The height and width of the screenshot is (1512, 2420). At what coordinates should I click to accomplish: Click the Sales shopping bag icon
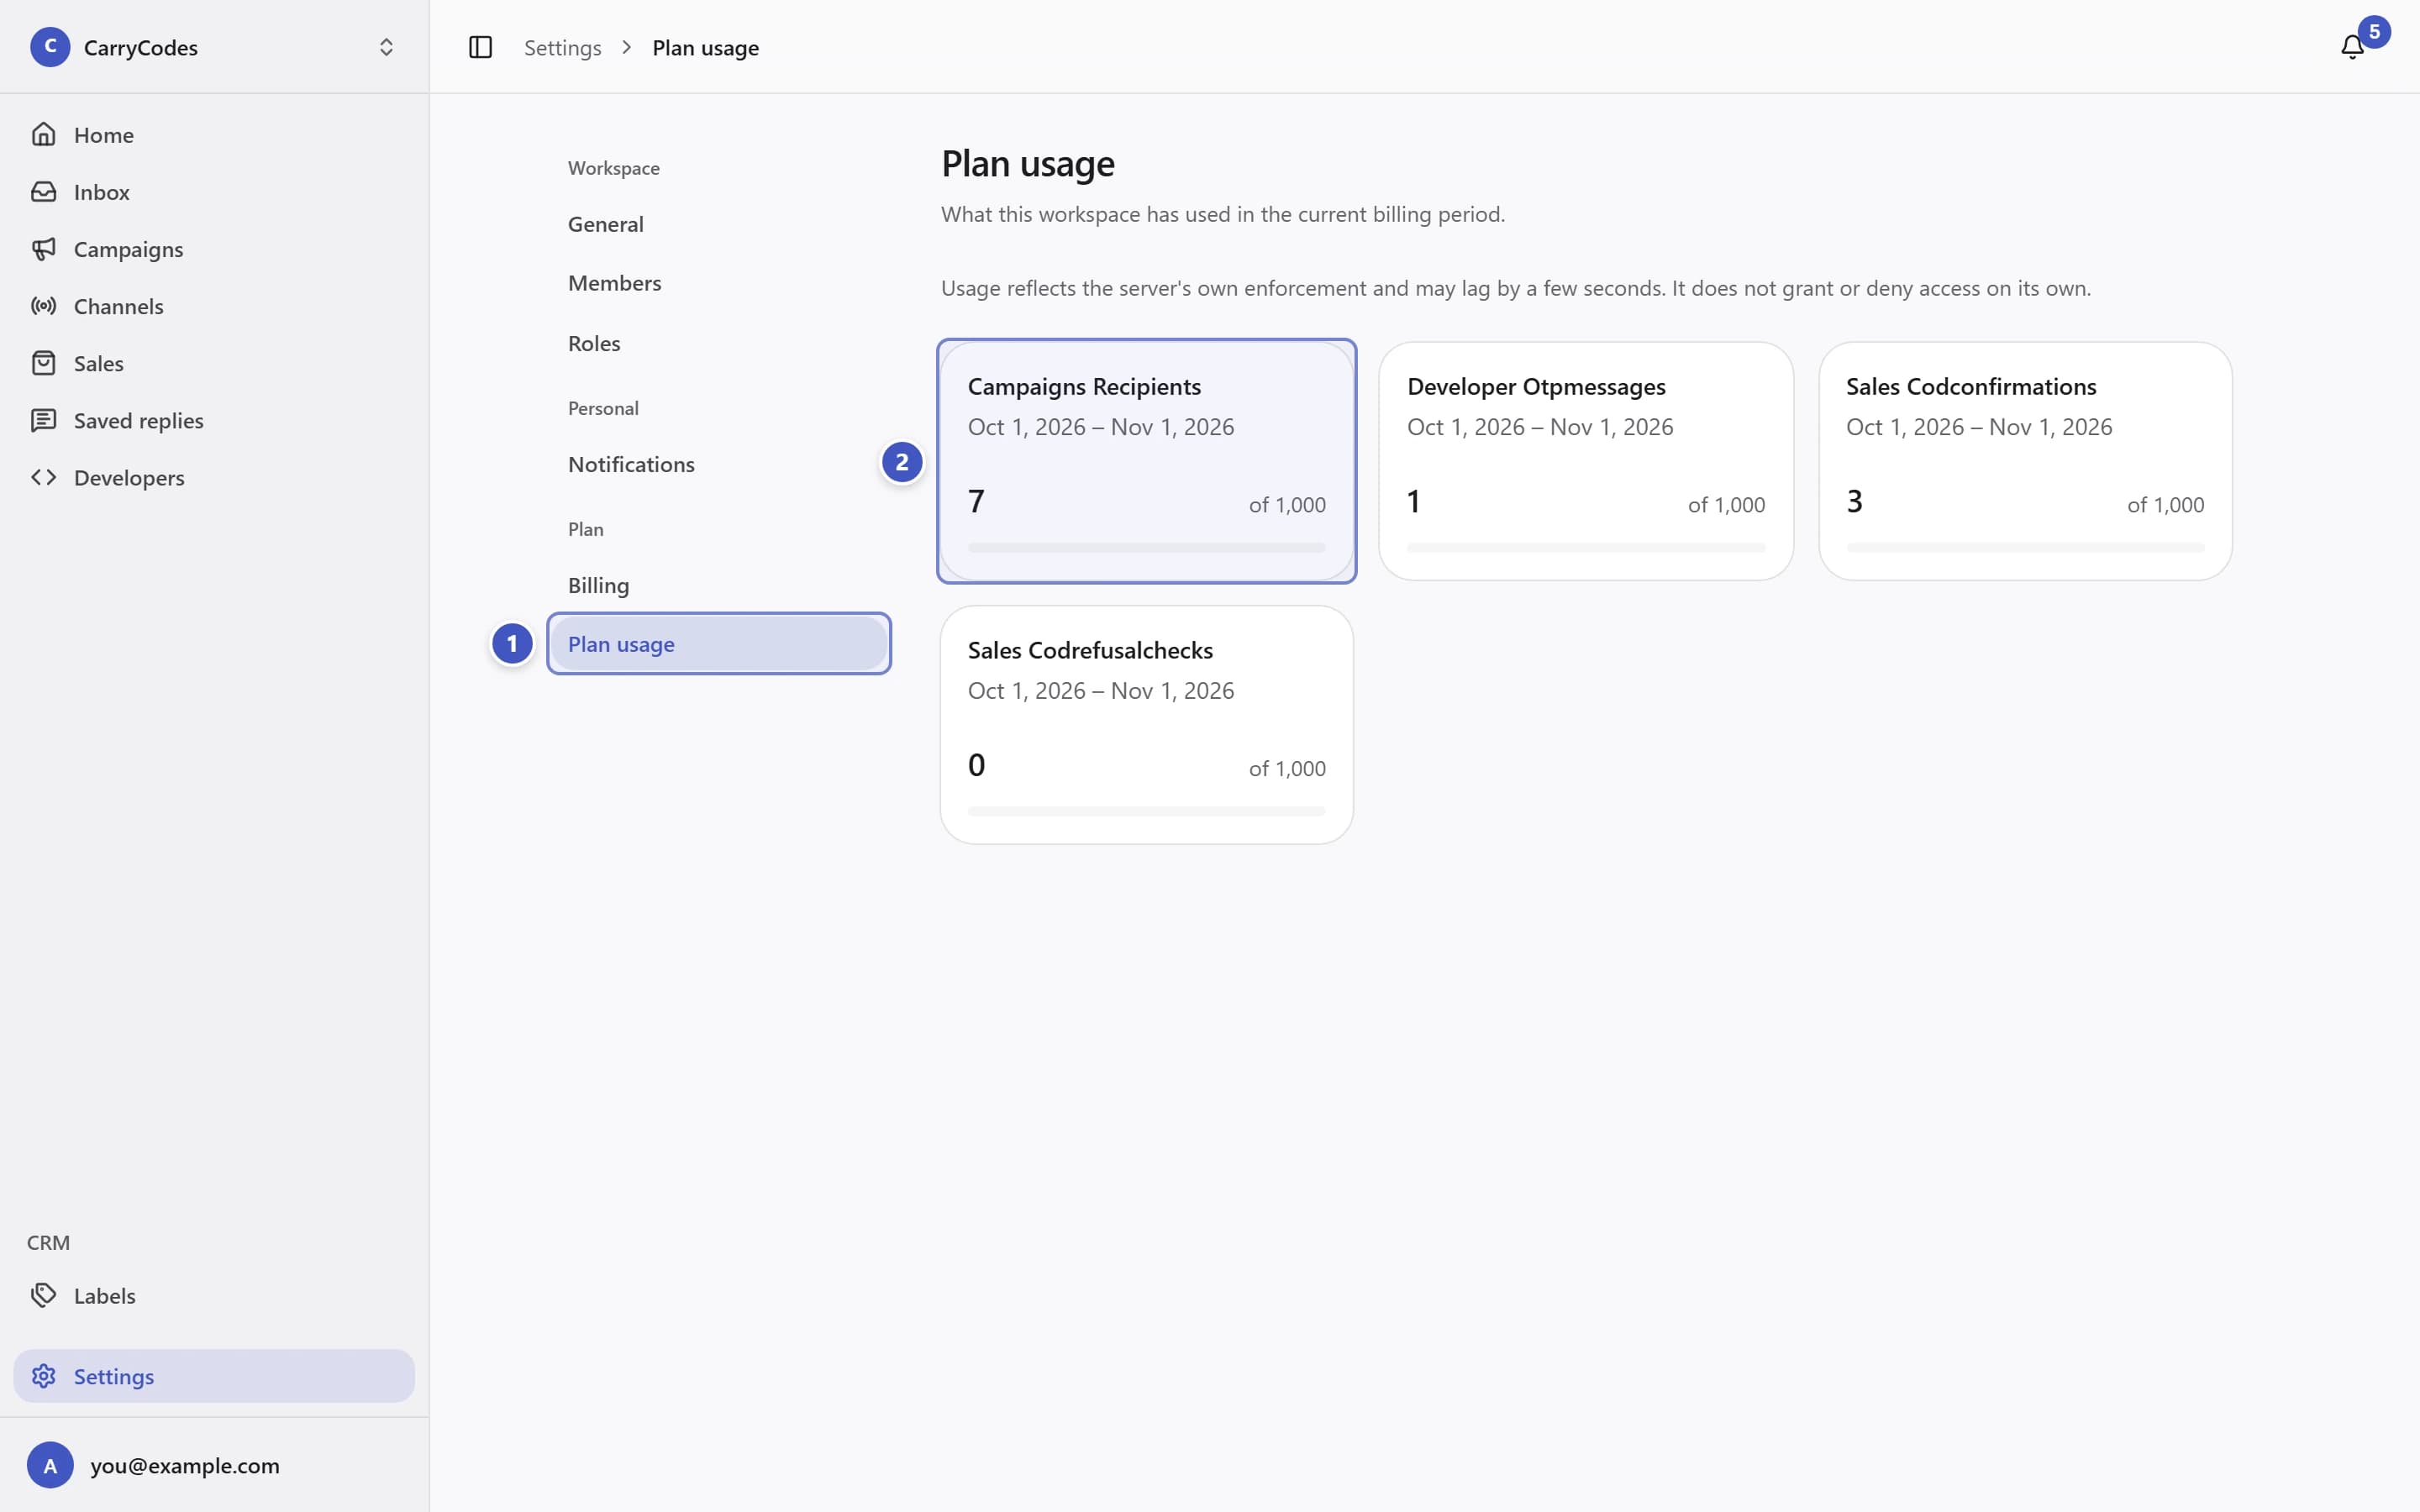pyautogui.click(x=43, y=363)
